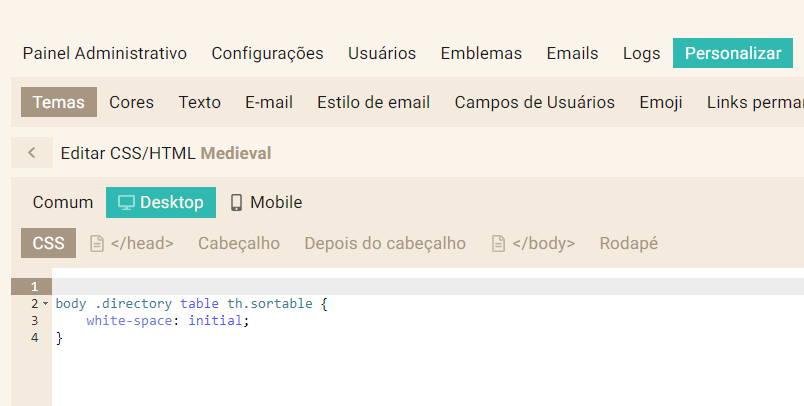Place cursor on empty editor line 1
Viewport: 804px width, 406px height.
[428, 287]
